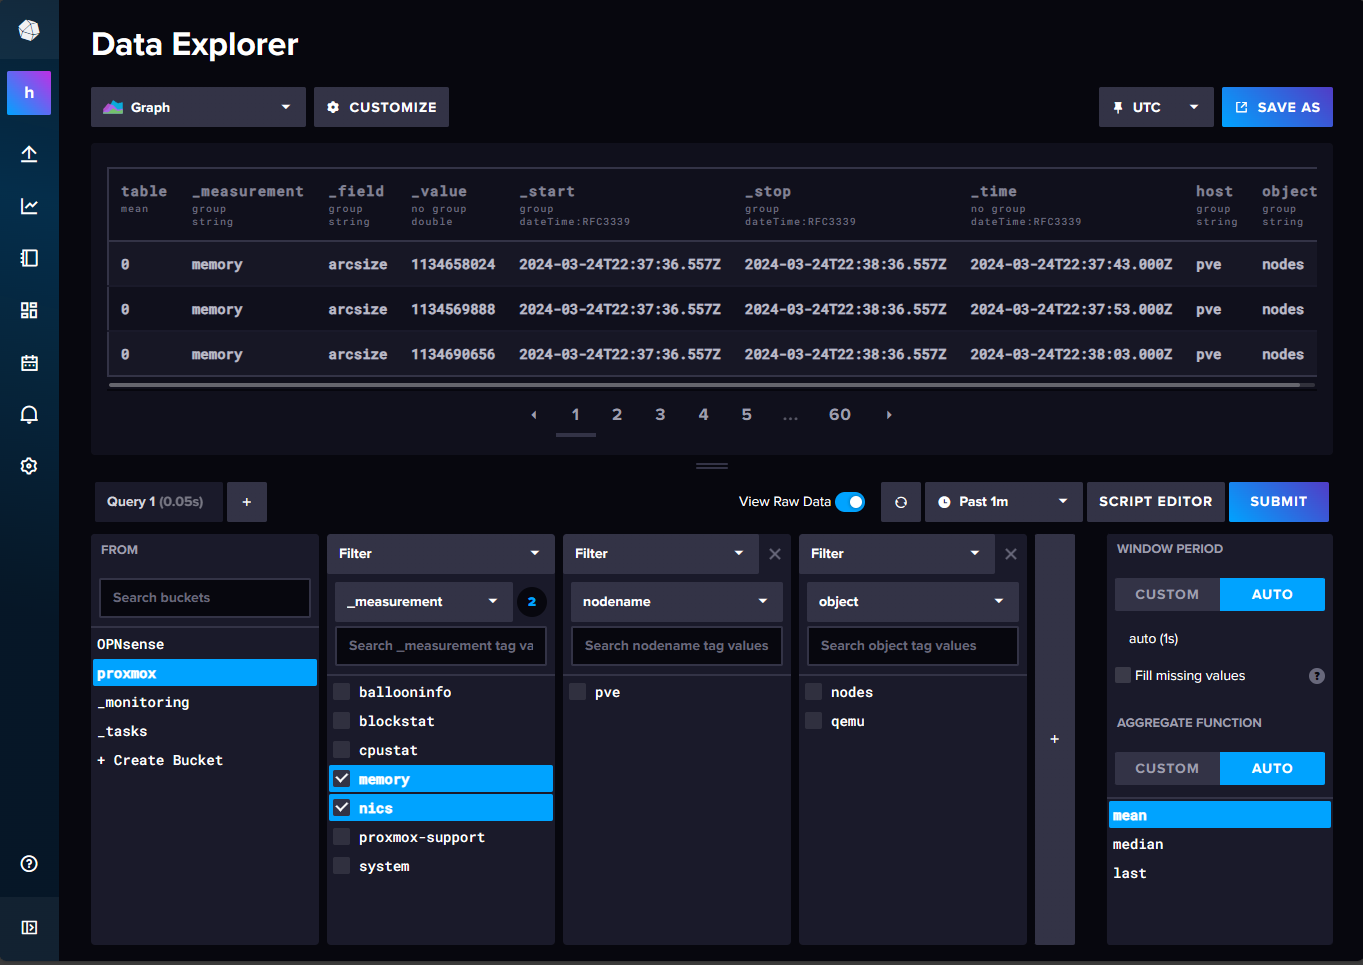Open Alerts bell icon in sidebar
Image resolution: width=1363 pixels, height=965 pixels.
click(x=29, y=414)
